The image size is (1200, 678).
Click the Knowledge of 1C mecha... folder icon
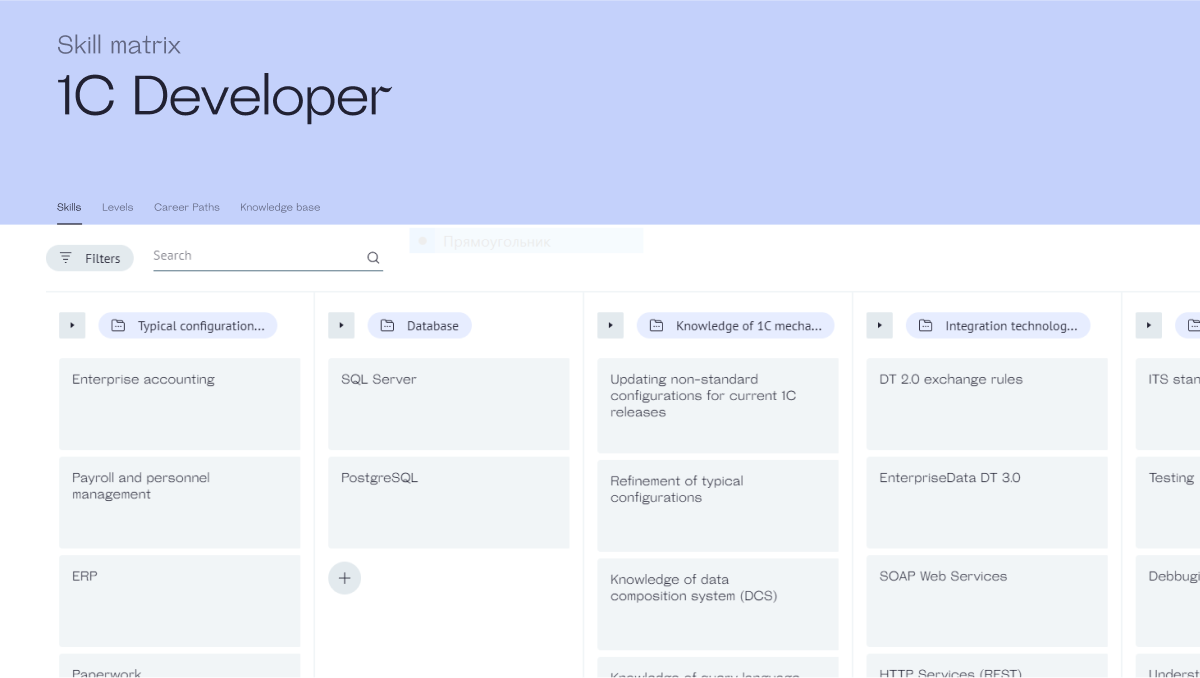click(x=656, y=325)
